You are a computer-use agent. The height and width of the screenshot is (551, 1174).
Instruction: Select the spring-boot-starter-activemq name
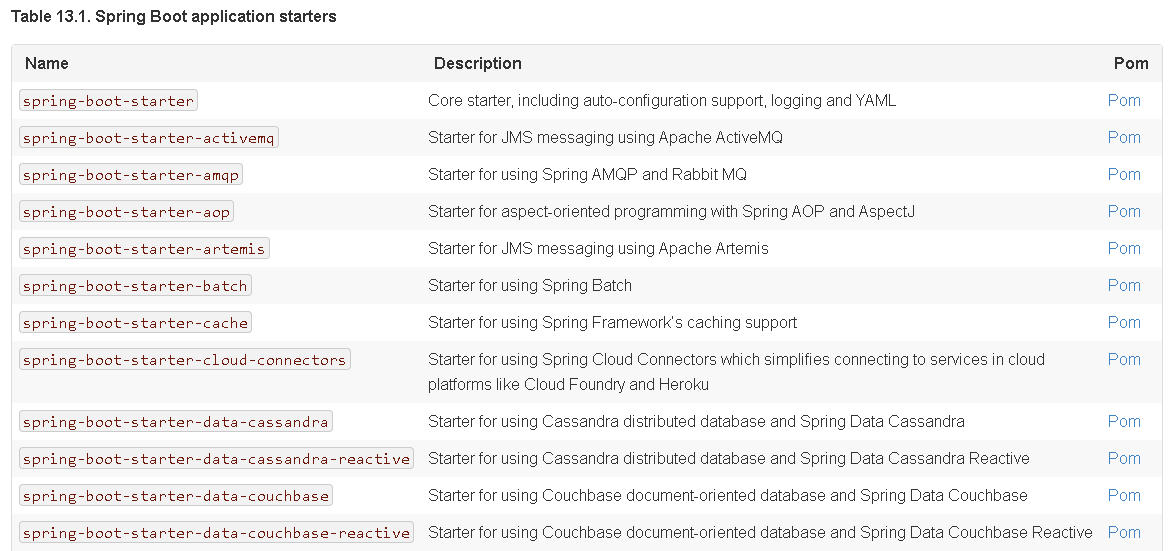[x=148, y=138]
